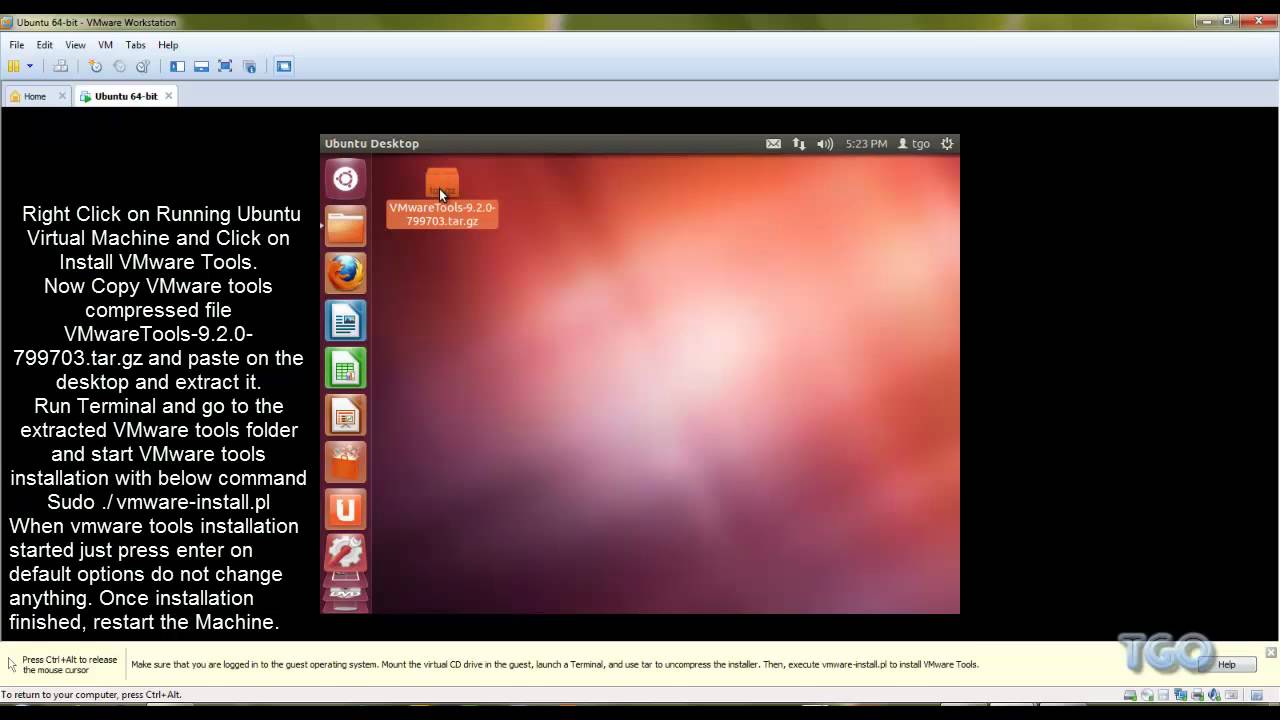Open the tgo user menu
The width and height of the screenshot is (1280, 720).
[914, 144]
